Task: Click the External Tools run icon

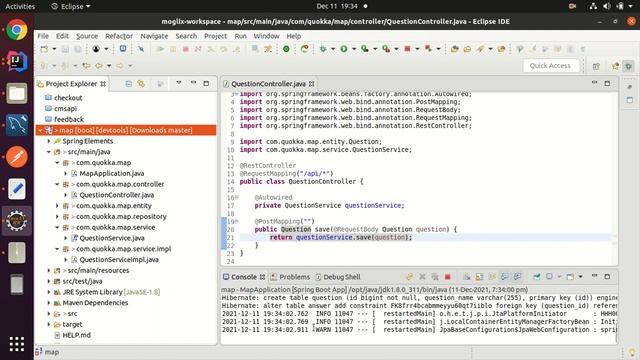Action: click(x=386, y=49)
